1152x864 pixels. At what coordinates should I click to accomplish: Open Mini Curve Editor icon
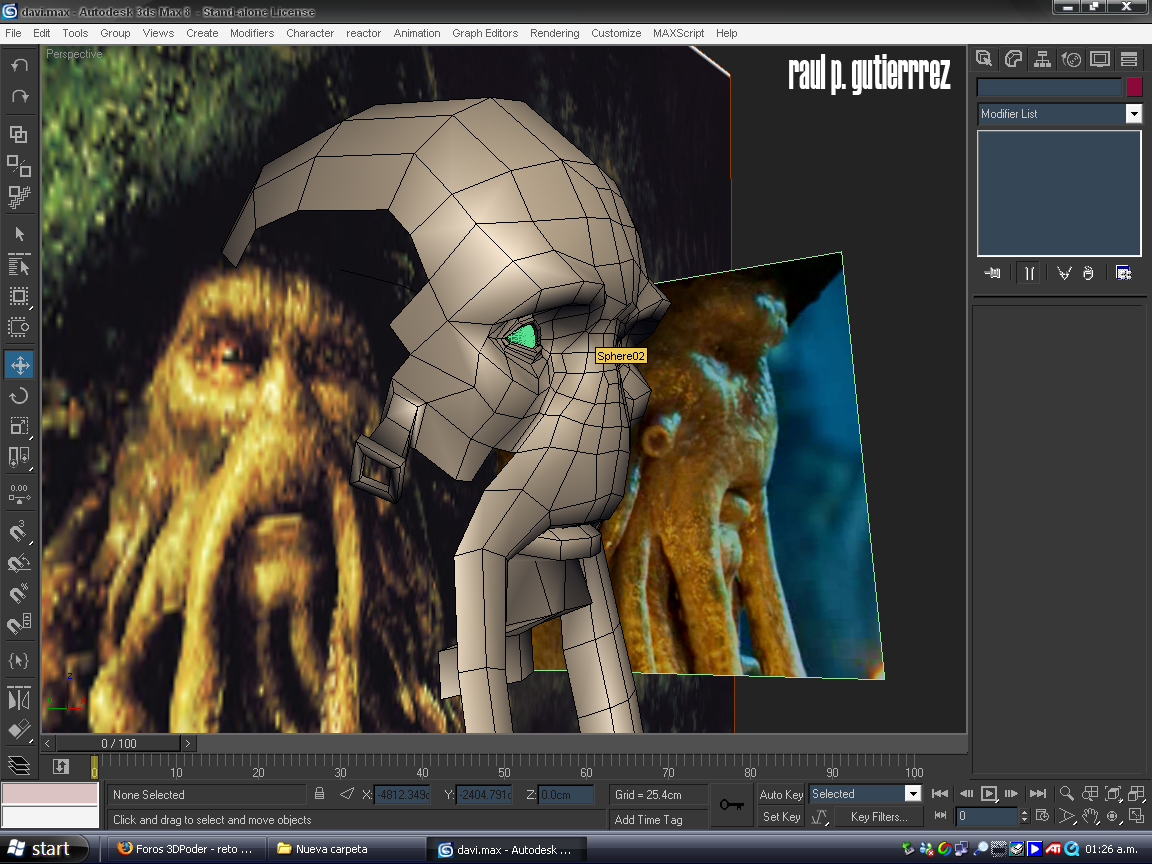click(x=61, y=767)
